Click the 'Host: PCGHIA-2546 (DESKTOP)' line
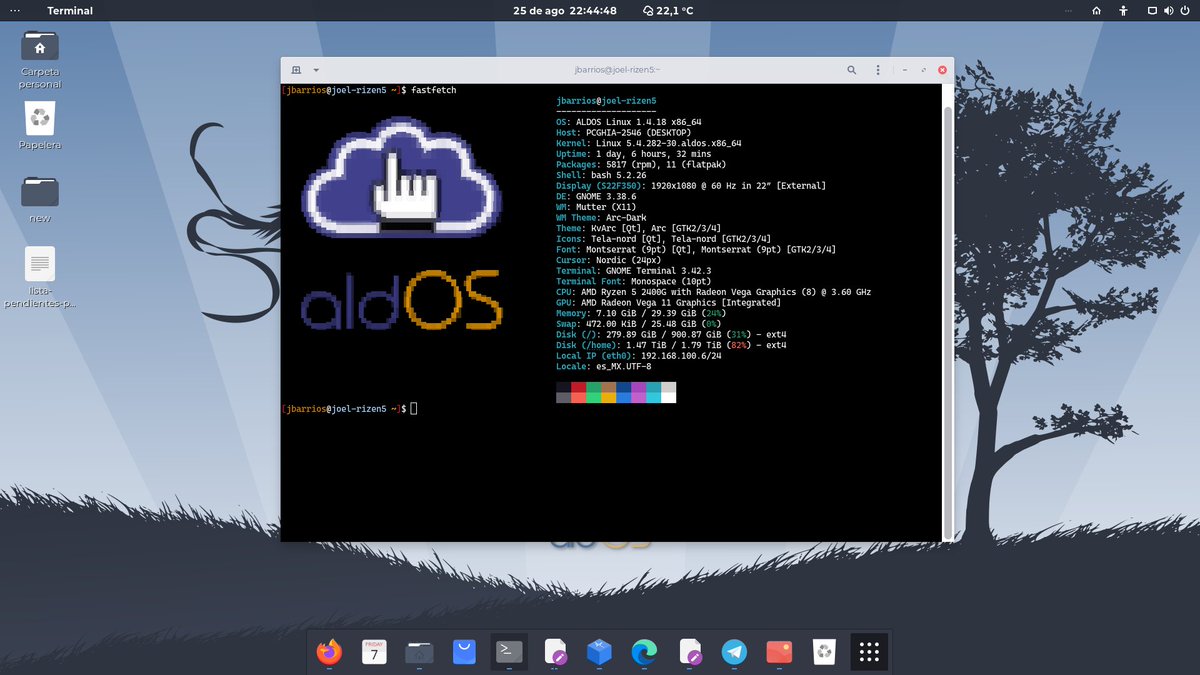 [623, 133]
